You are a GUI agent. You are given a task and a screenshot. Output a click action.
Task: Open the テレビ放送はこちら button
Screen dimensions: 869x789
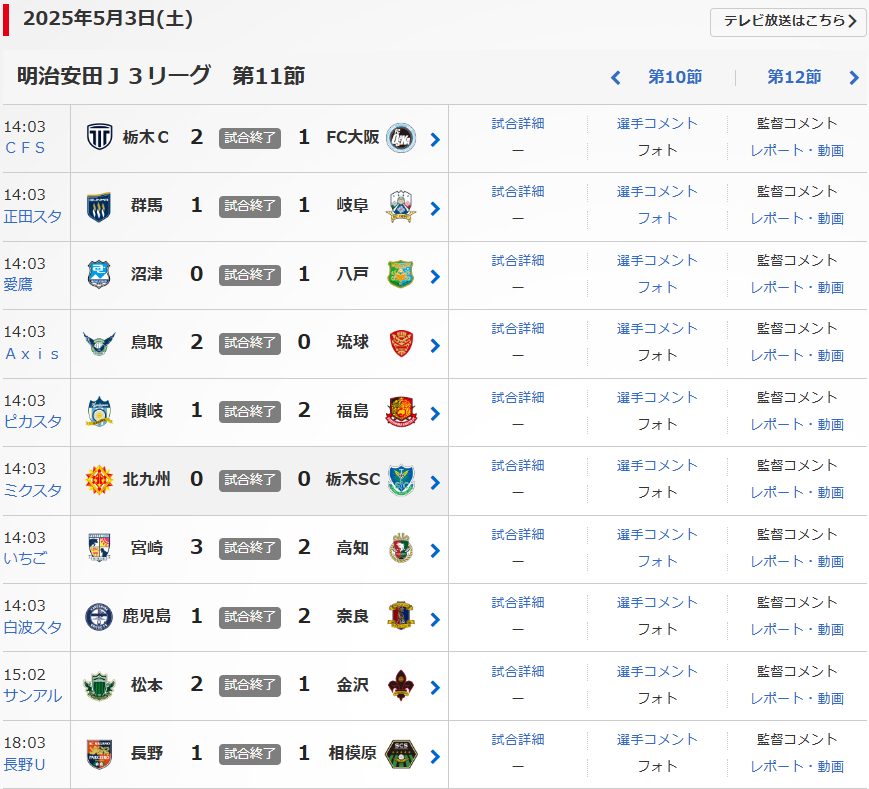788,22
